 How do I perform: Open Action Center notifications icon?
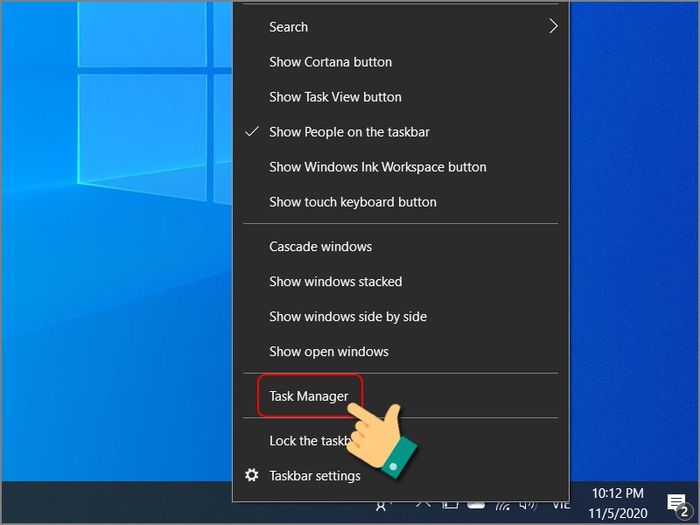point(677,504)
